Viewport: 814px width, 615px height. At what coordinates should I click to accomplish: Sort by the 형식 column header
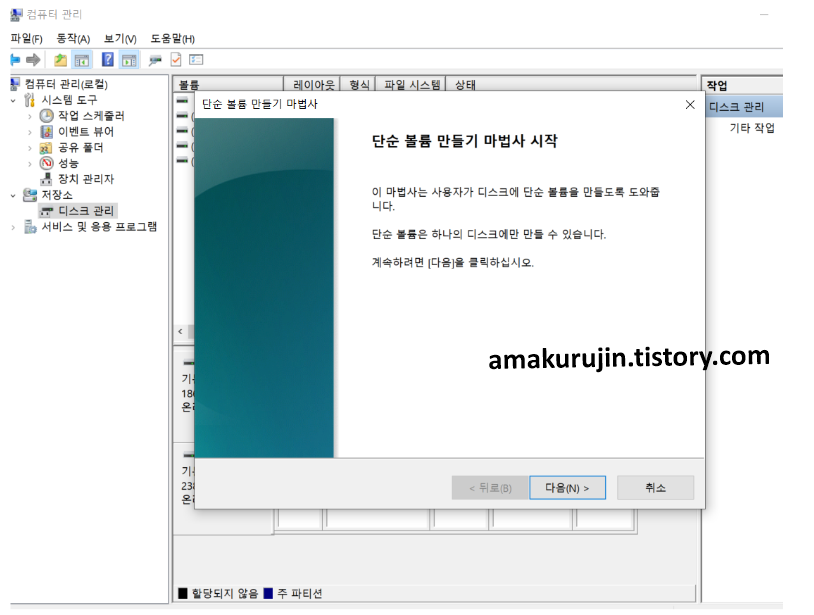(x=359, y=85)
